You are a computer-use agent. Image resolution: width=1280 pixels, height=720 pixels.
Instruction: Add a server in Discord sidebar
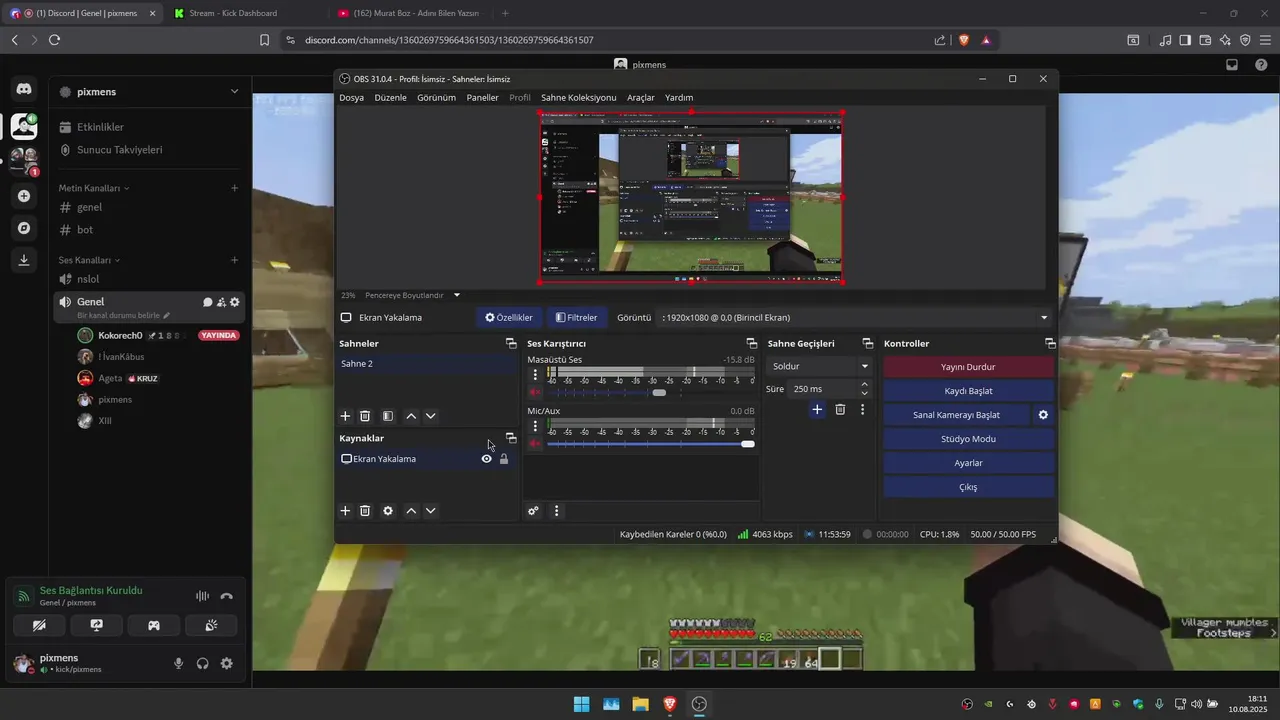click(x=24, y=196)
